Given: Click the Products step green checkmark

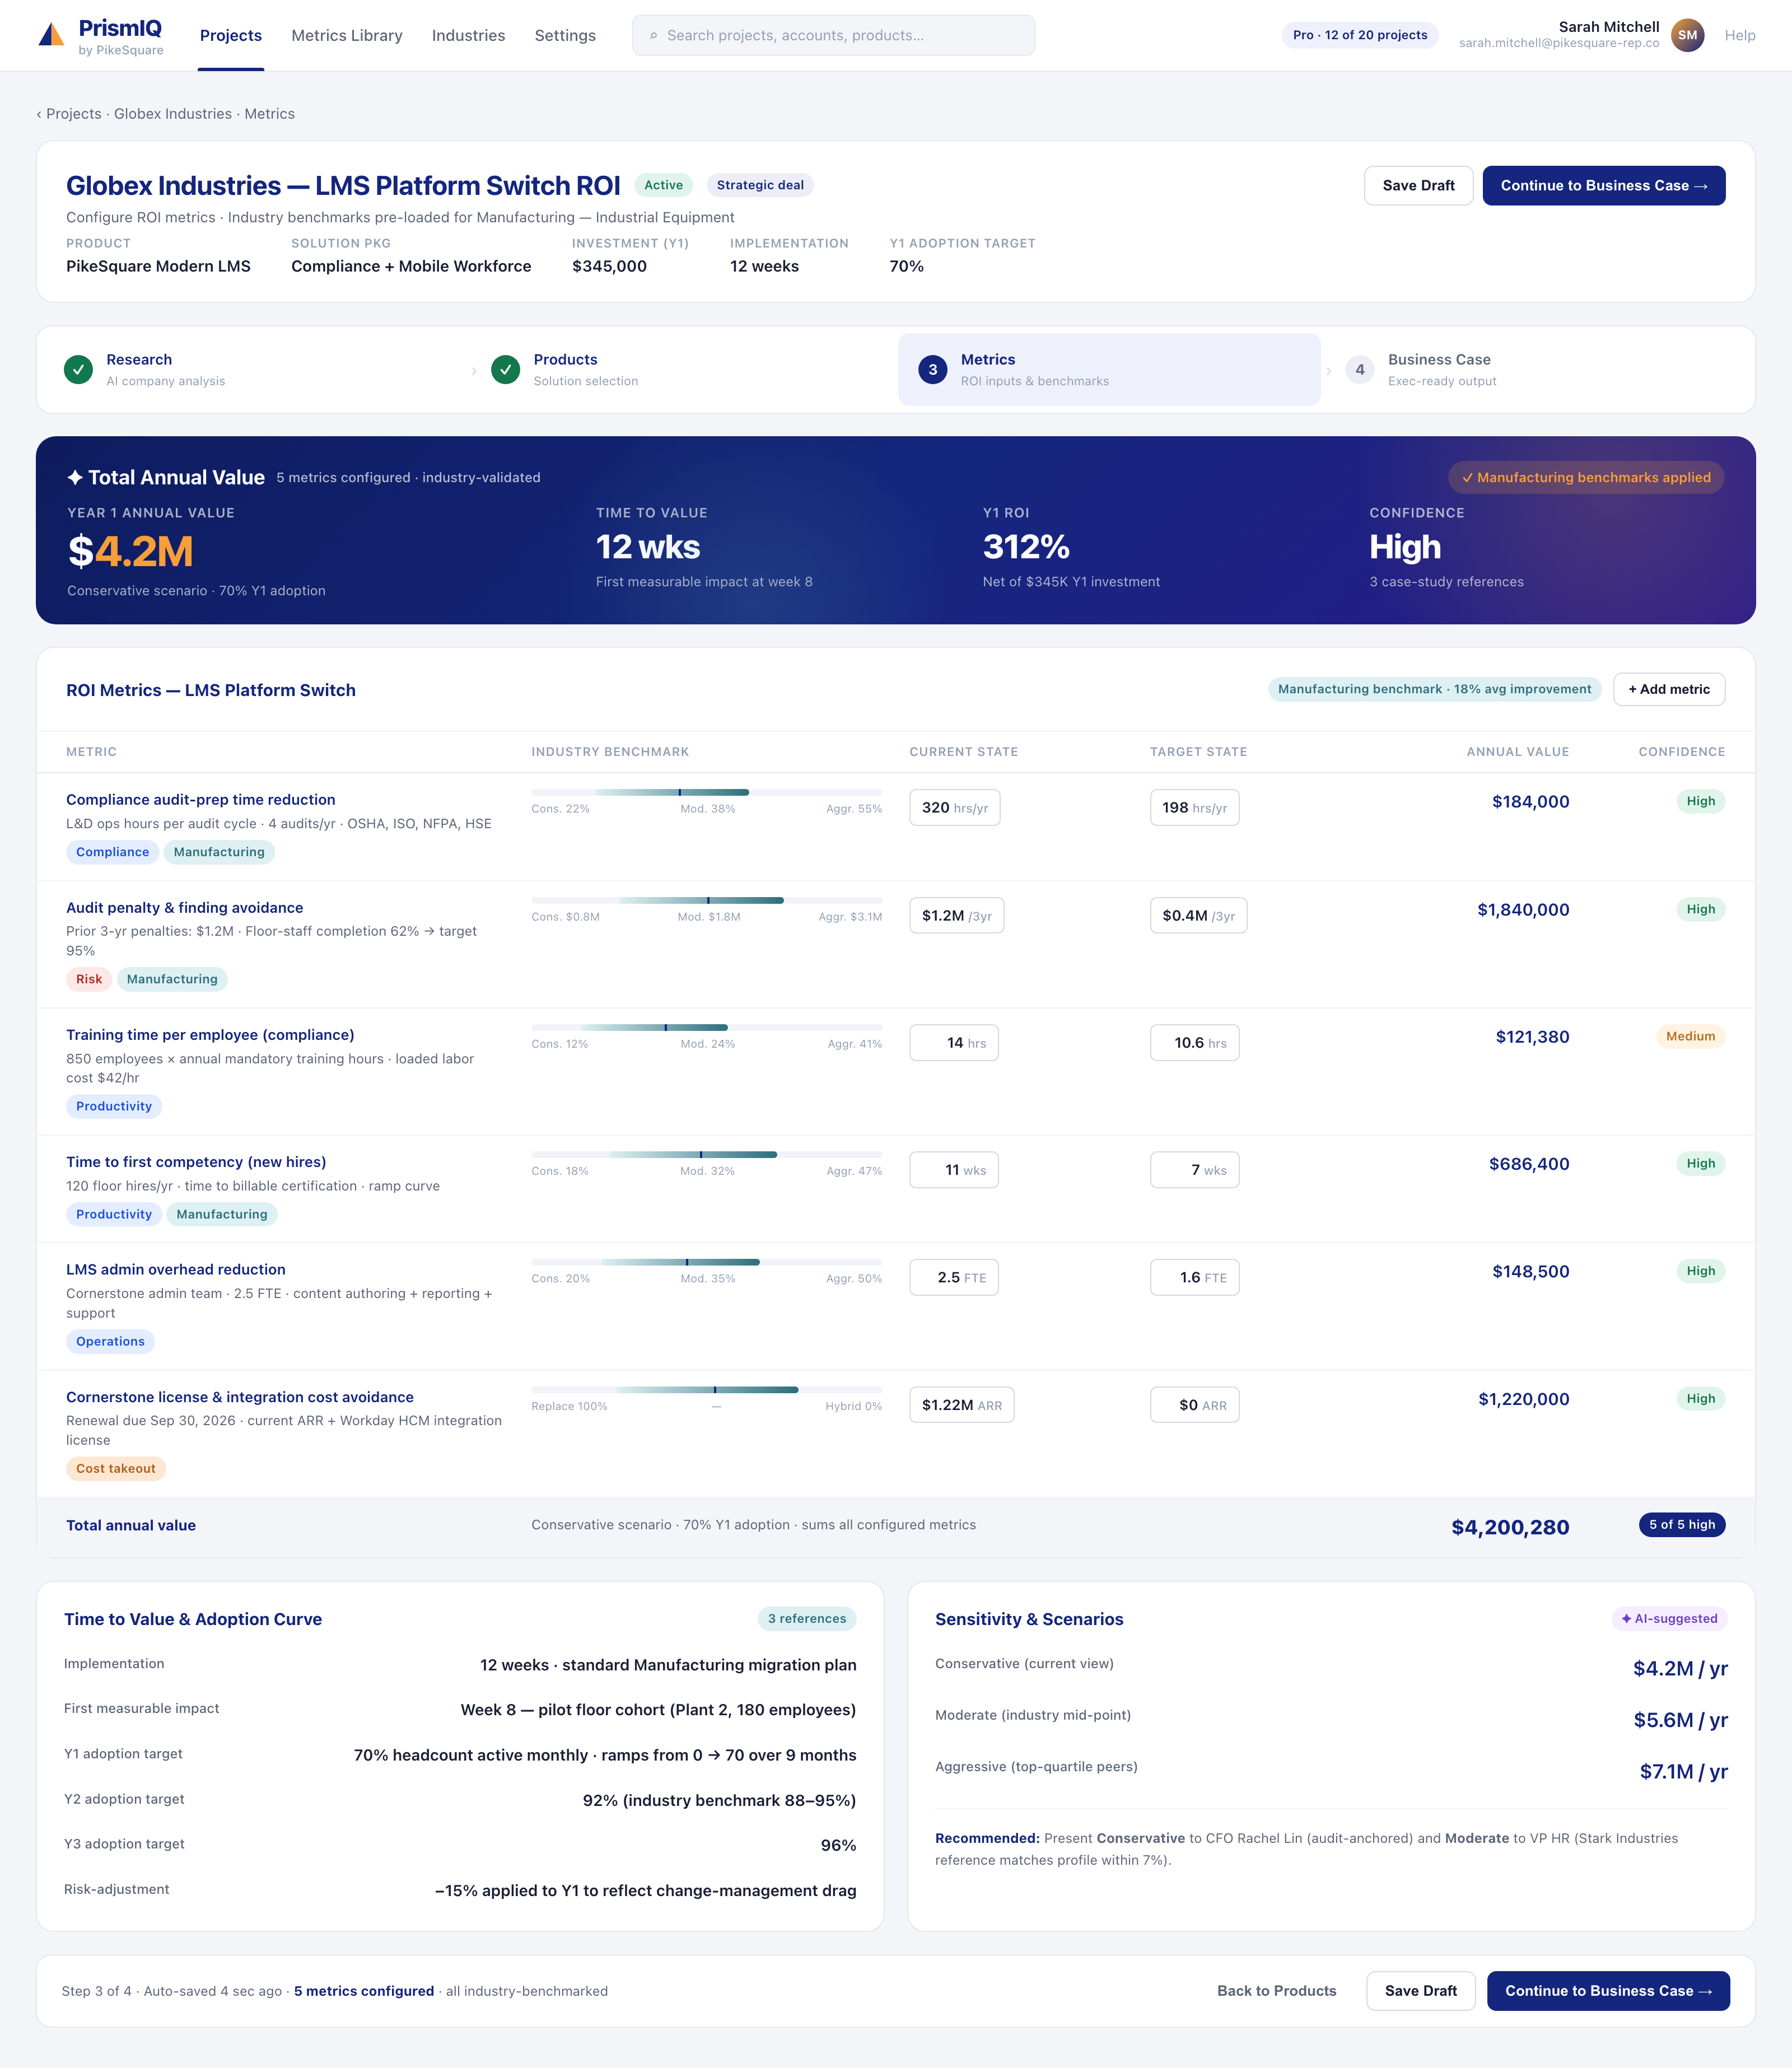Looking at the screenshot, I should click(506, 370).
